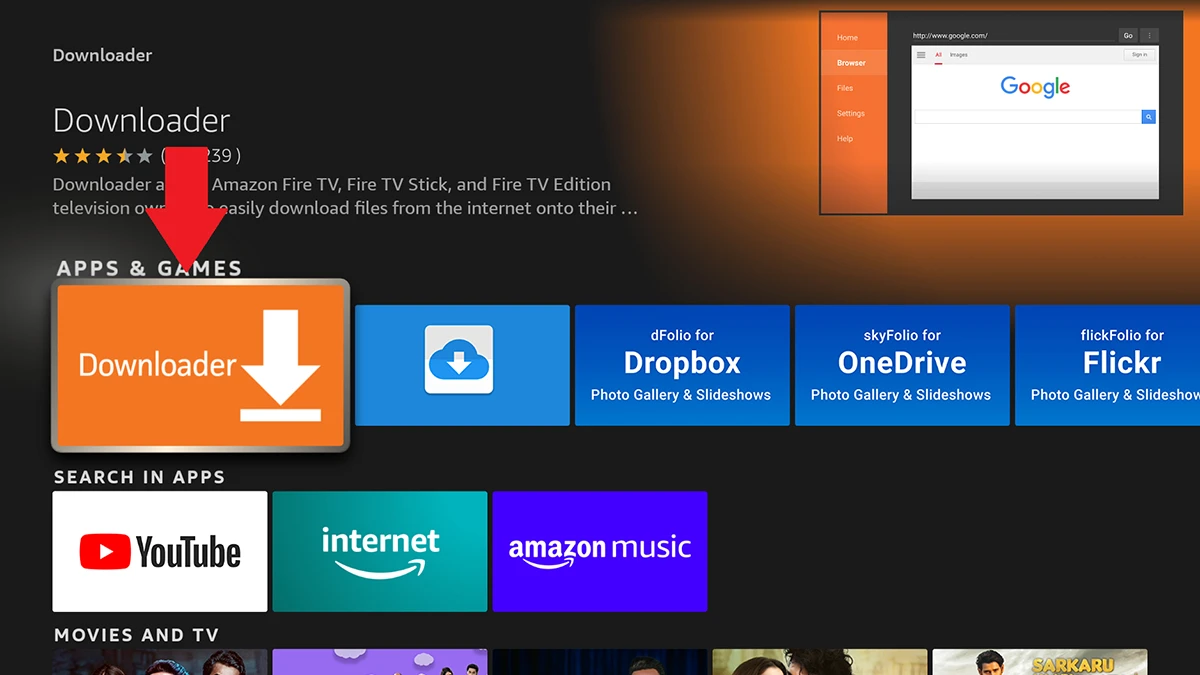Image resolution: width=1200 pixels, height=675 pixels.
Task: Click the MOVIES AND TV heading
Action: click(136, 635)
